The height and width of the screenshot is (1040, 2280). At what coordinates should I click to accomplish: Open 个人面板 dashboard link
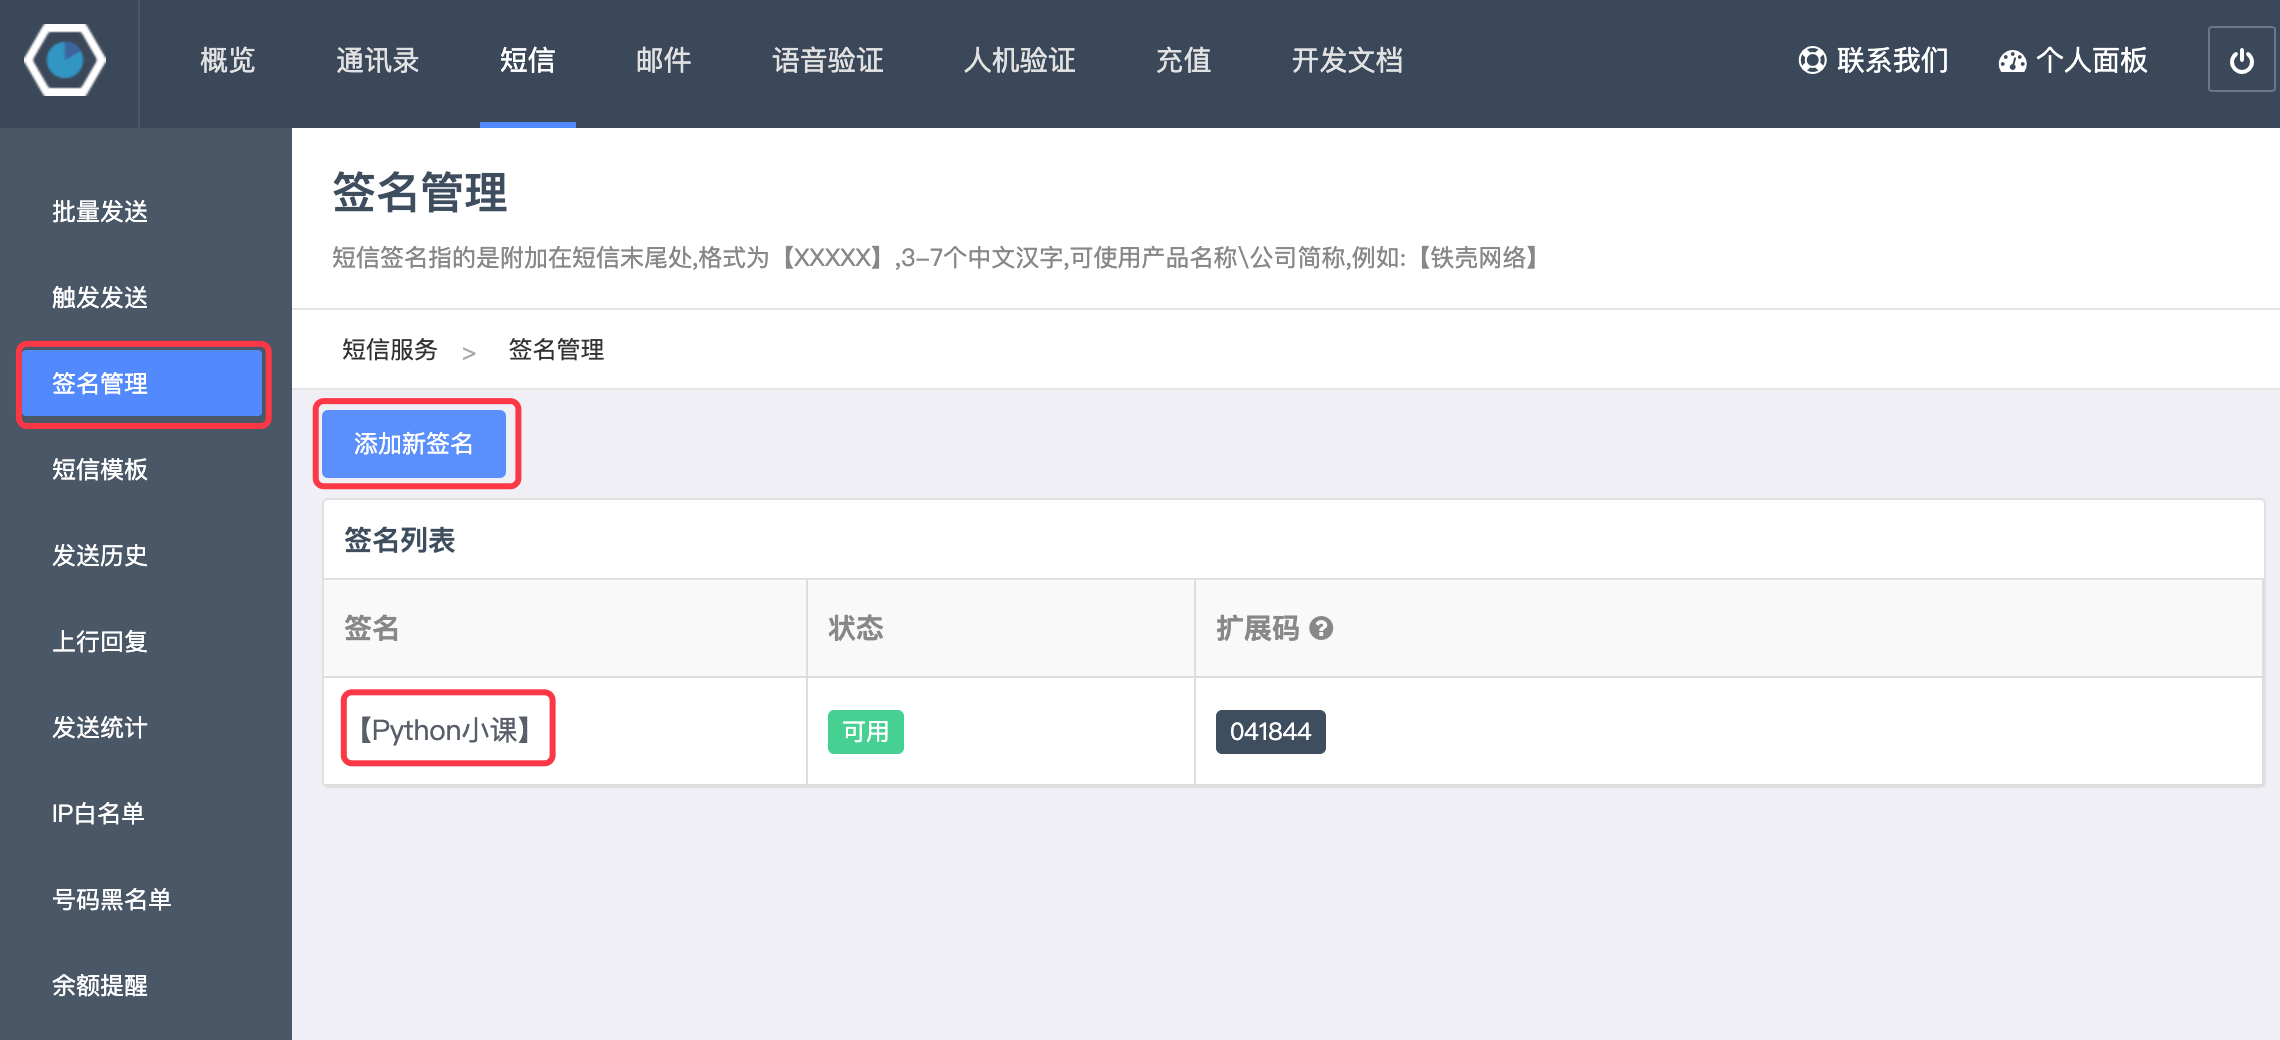pos(2073,61)
